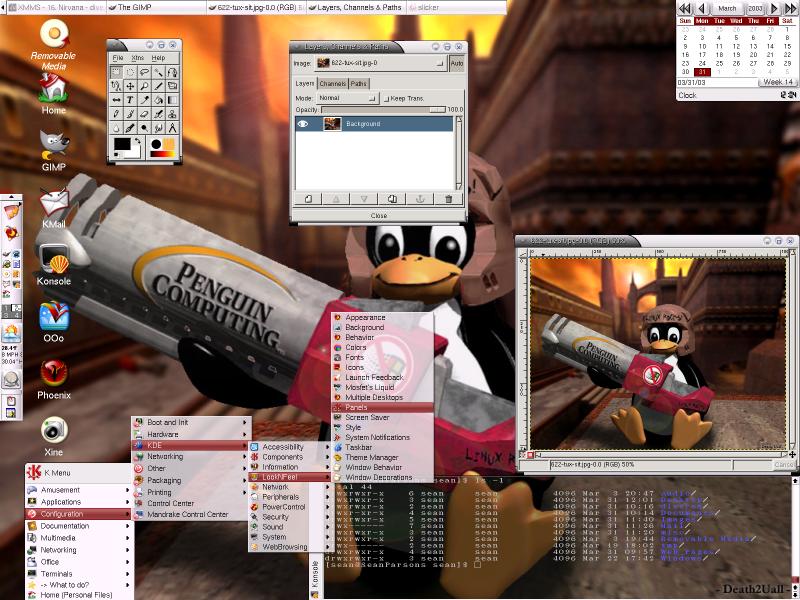Viewport: 800px width, 600px height.
Task: Expand the Multimedia submenu in K Menu
Action: coord(78,538)
